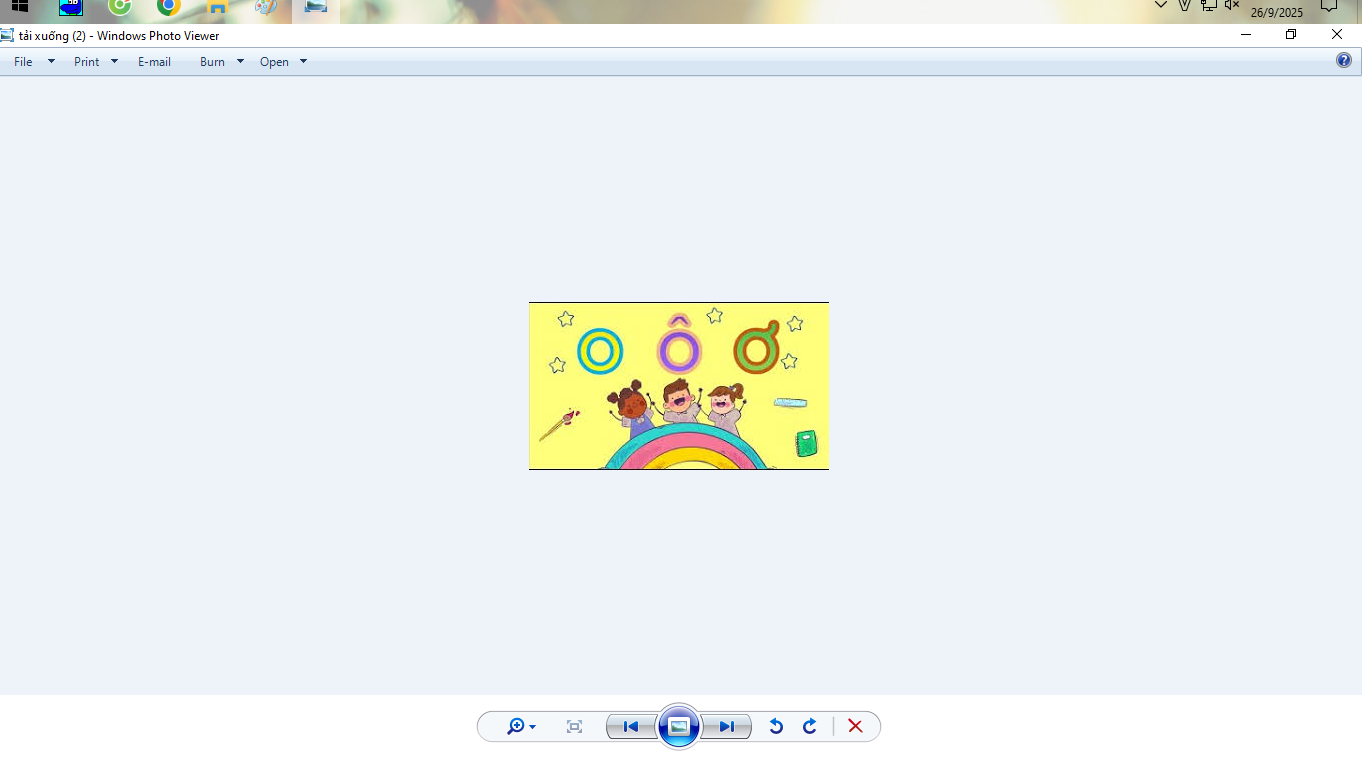This screenshot has width=1366, height=768.
Task: Open Google Chrome from the taskbar
Action: point(168,7)
